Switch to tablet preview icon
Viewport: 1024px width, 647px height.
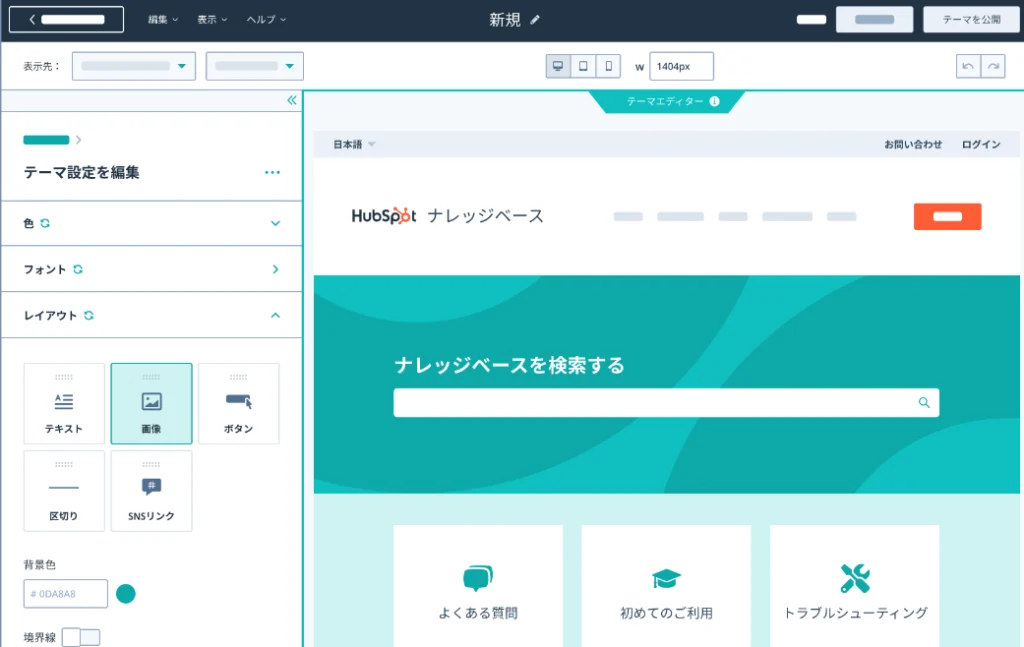[583, 66]
